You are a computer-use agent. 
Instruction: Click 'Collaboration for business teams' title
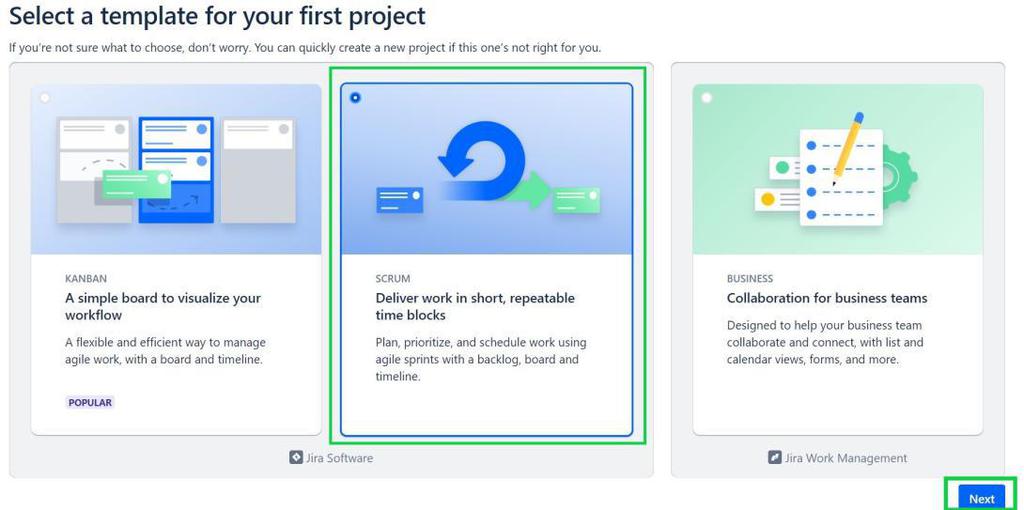[x=827, y=298]
